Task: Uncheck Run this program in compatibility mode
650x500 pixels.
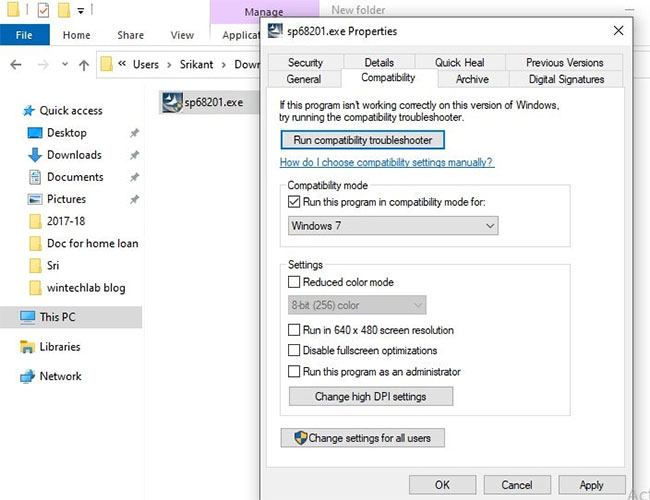Action: (294, 202)
